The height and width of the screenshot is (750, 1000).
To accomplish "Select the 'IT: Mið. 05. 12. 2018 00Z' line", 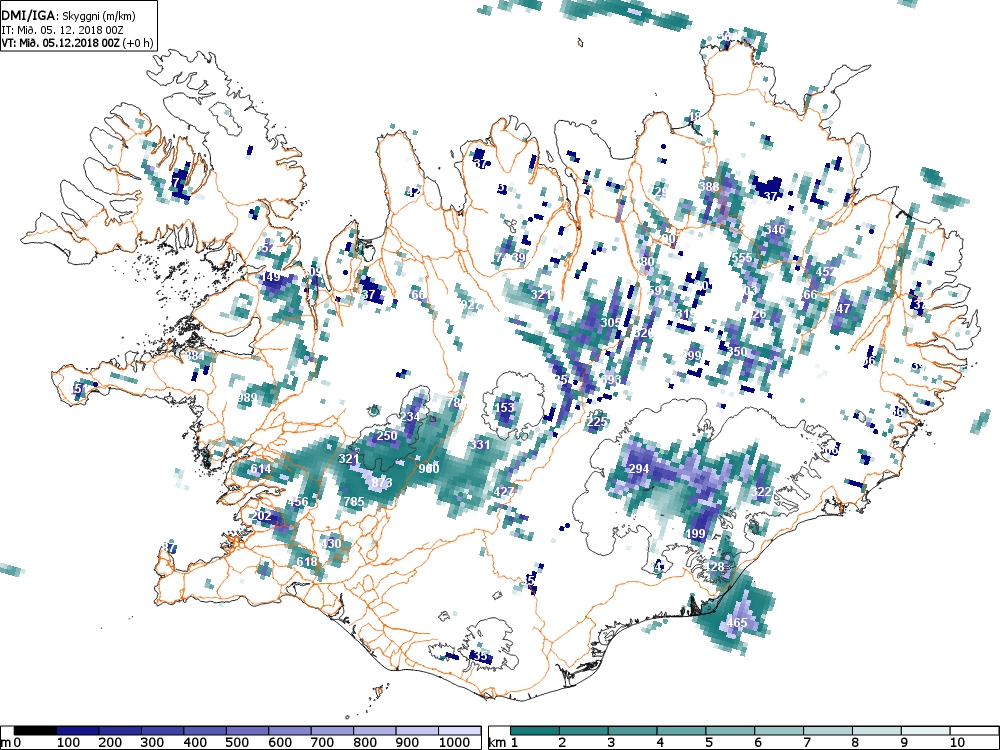I will (61, 29).
